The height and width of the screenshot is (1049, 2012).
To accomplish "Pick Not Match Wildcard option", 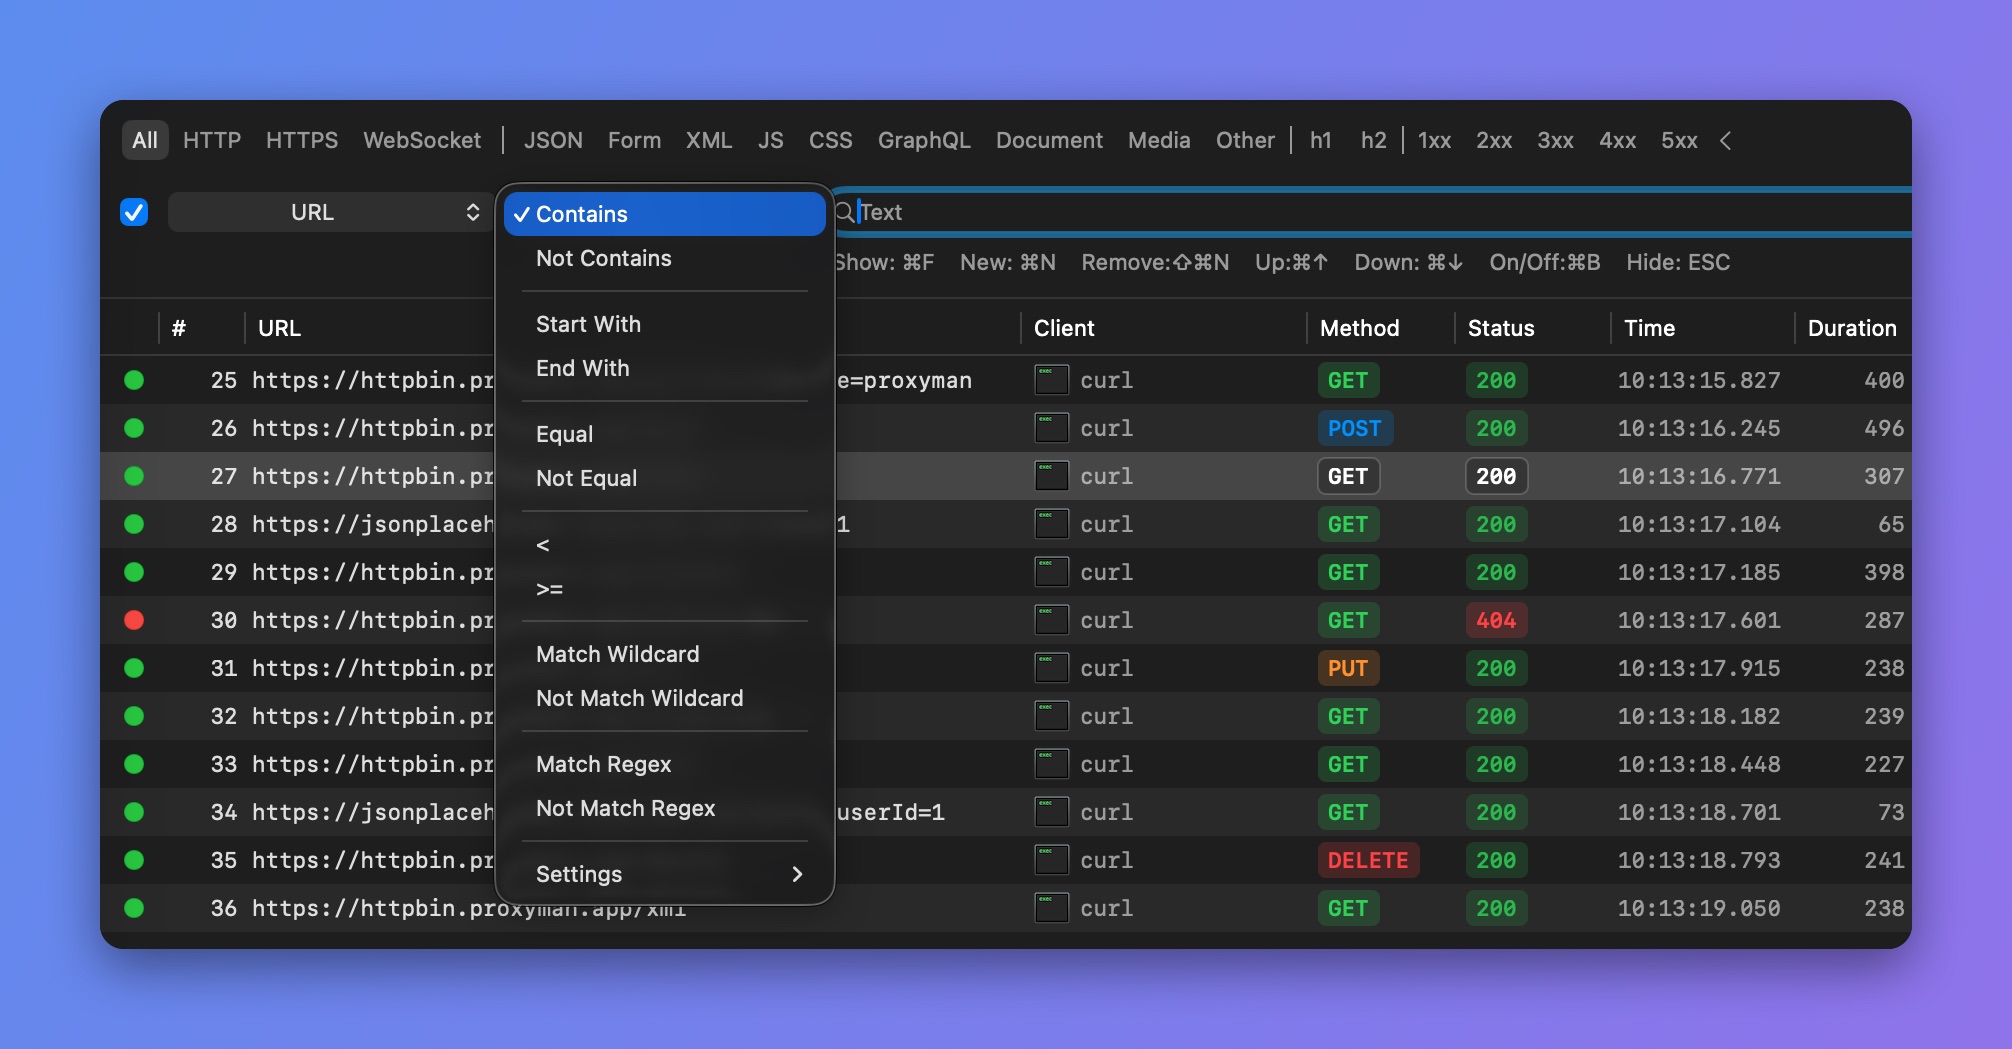I will point(665,698).
